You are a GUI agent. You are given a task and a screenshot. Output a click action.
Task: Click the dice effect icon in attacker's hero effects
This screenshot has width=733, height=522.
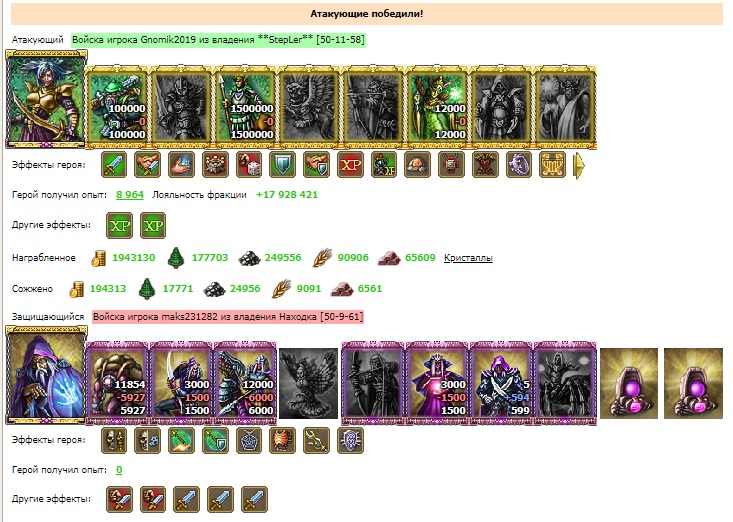249,164
